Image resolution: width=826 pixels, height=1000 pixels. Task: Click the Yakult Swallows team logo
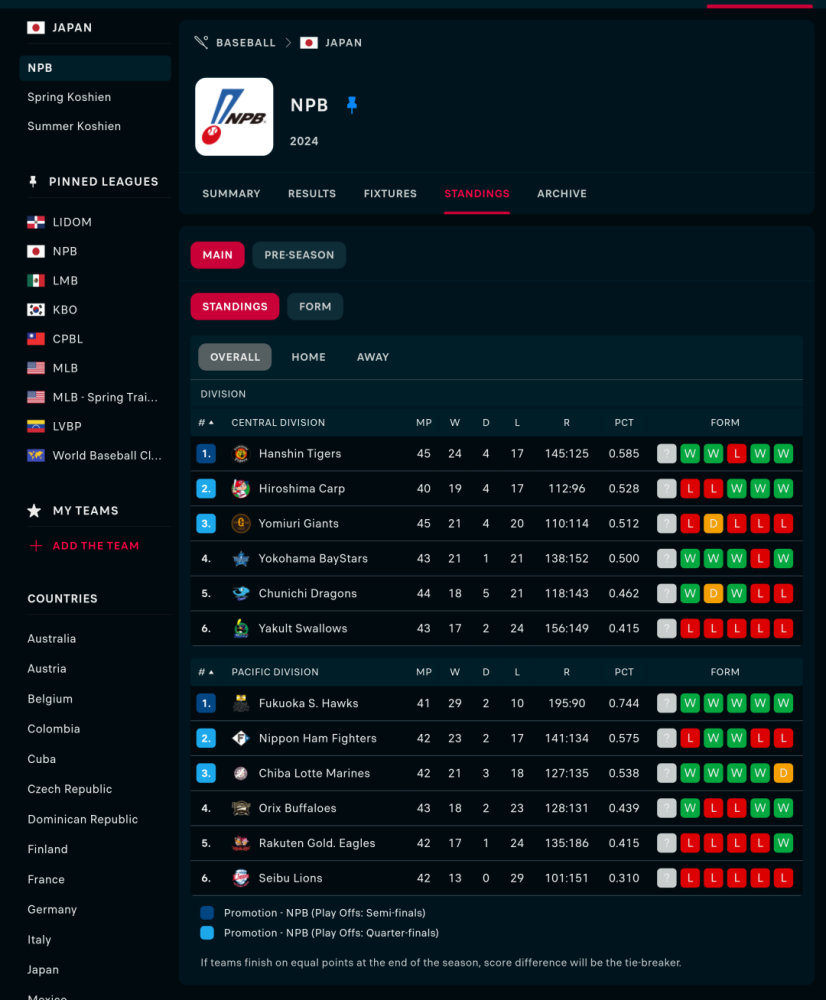point(240,628)
